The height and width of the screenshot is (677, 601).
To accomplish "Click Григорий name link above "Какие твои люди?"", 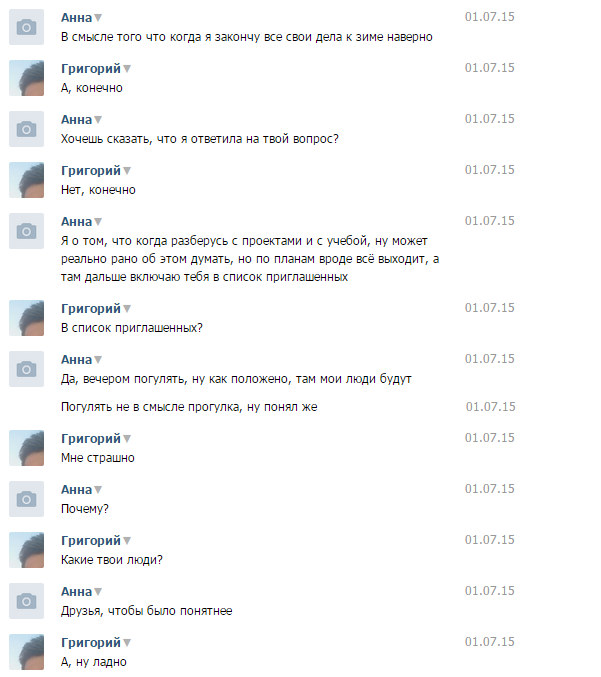I will click(x=90, y=541).
